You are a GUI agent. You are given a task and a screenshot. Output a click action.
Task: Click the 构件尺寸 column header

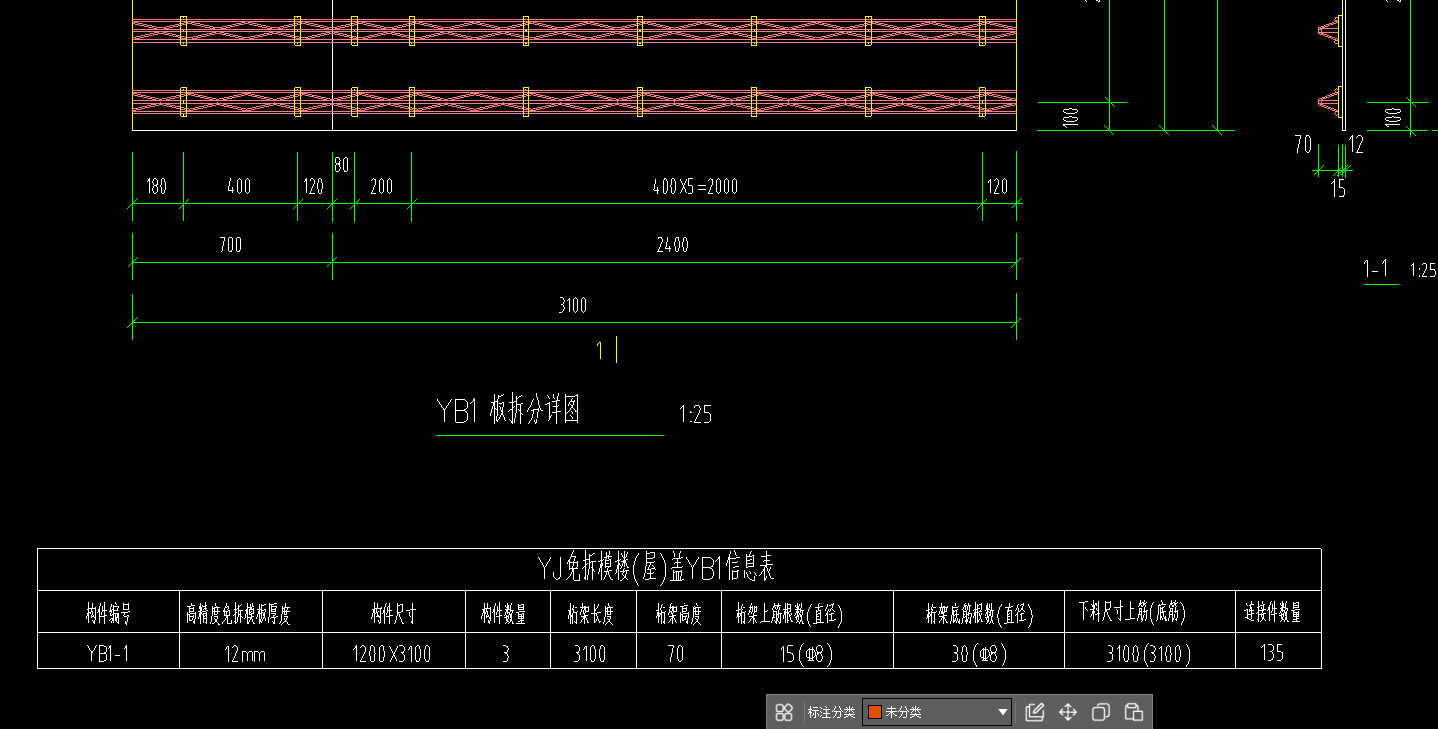click(393, 613)
